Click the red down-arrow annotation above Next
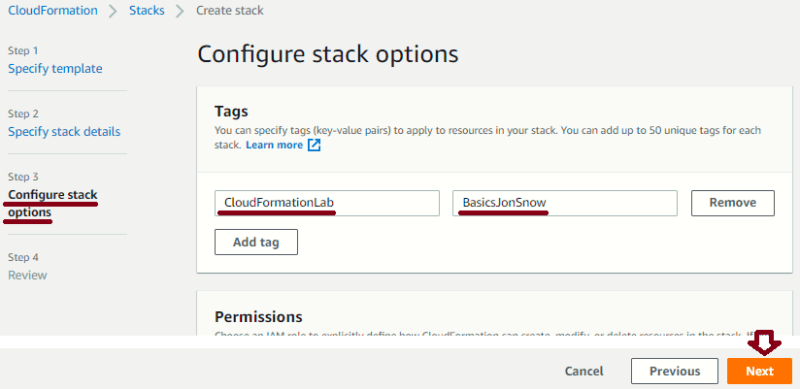 [764, 343]
